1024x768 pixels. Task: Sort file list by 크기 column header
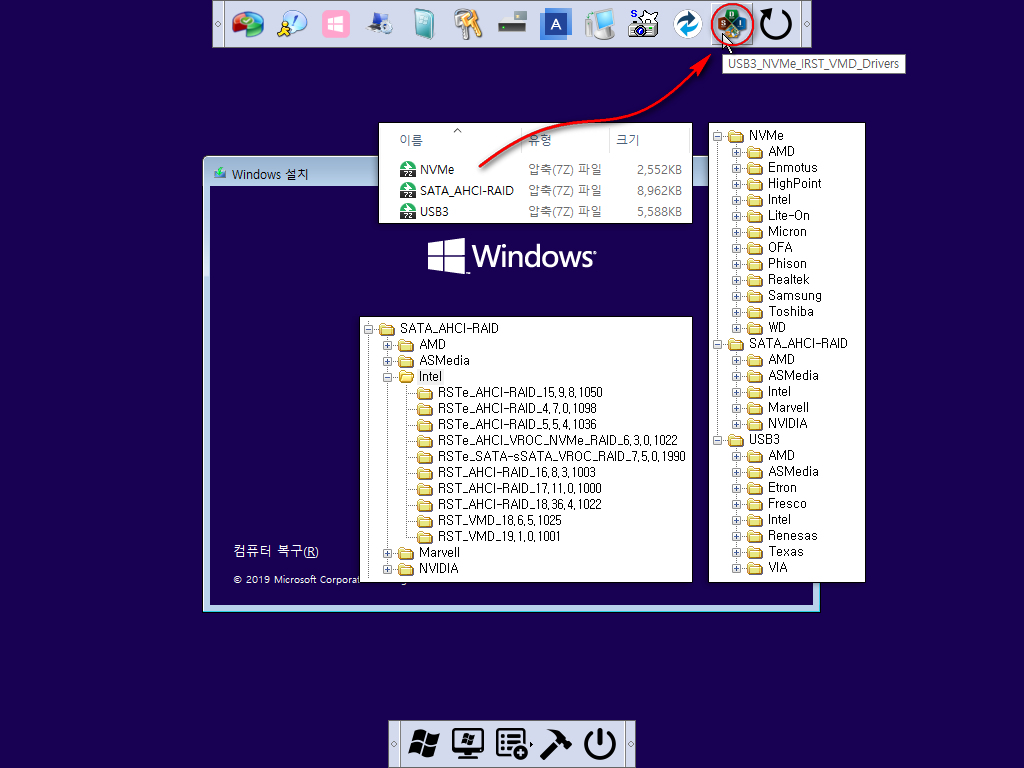click(x=628, y=140)
